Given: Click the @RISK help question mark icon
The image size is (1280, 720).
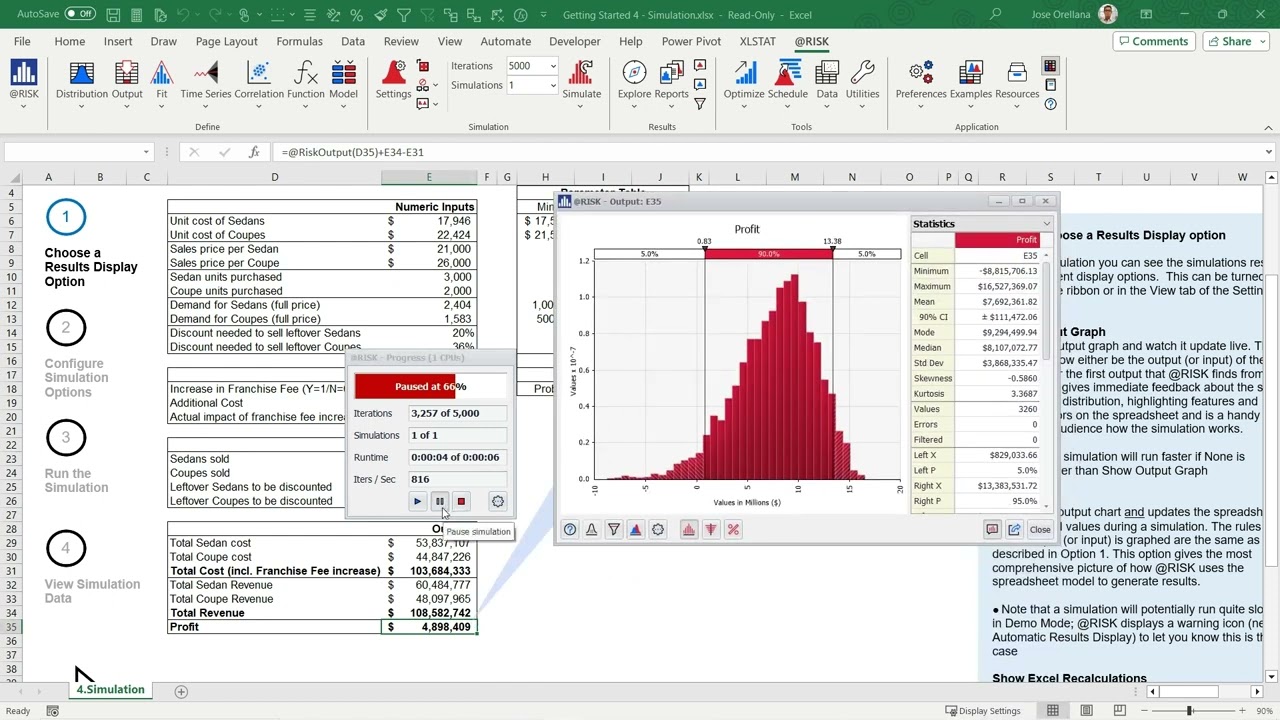Looking at the screenshot, I should 1050,104.
